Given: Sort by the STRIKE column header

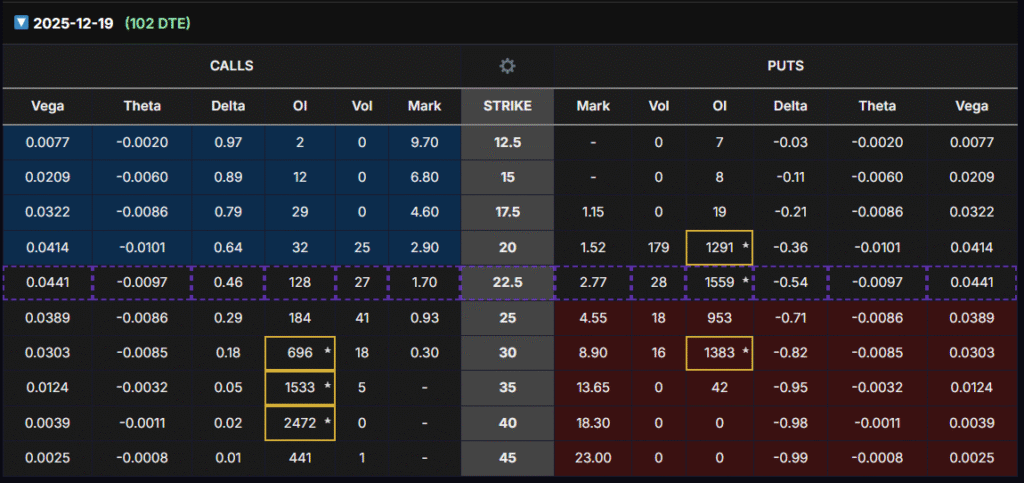Looking at the screenshot, I should click(507, 106).
